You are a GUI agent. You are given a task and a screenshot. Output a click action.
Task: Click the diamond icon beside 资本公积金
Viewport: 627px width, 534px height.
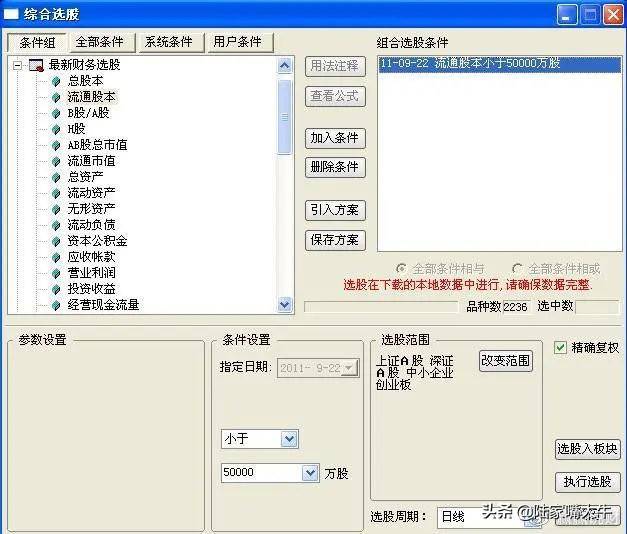click(56, 242)
